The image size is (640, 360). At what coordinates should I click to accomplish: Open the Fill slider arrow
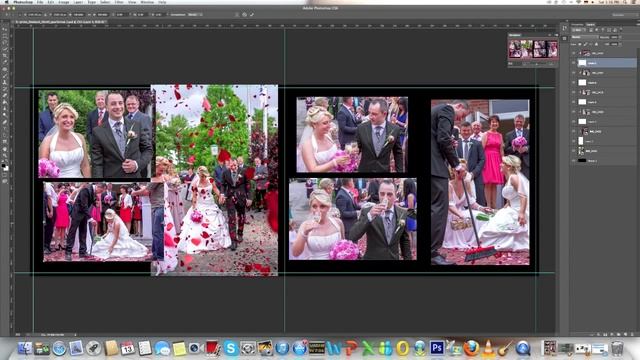tap(620, 44)
